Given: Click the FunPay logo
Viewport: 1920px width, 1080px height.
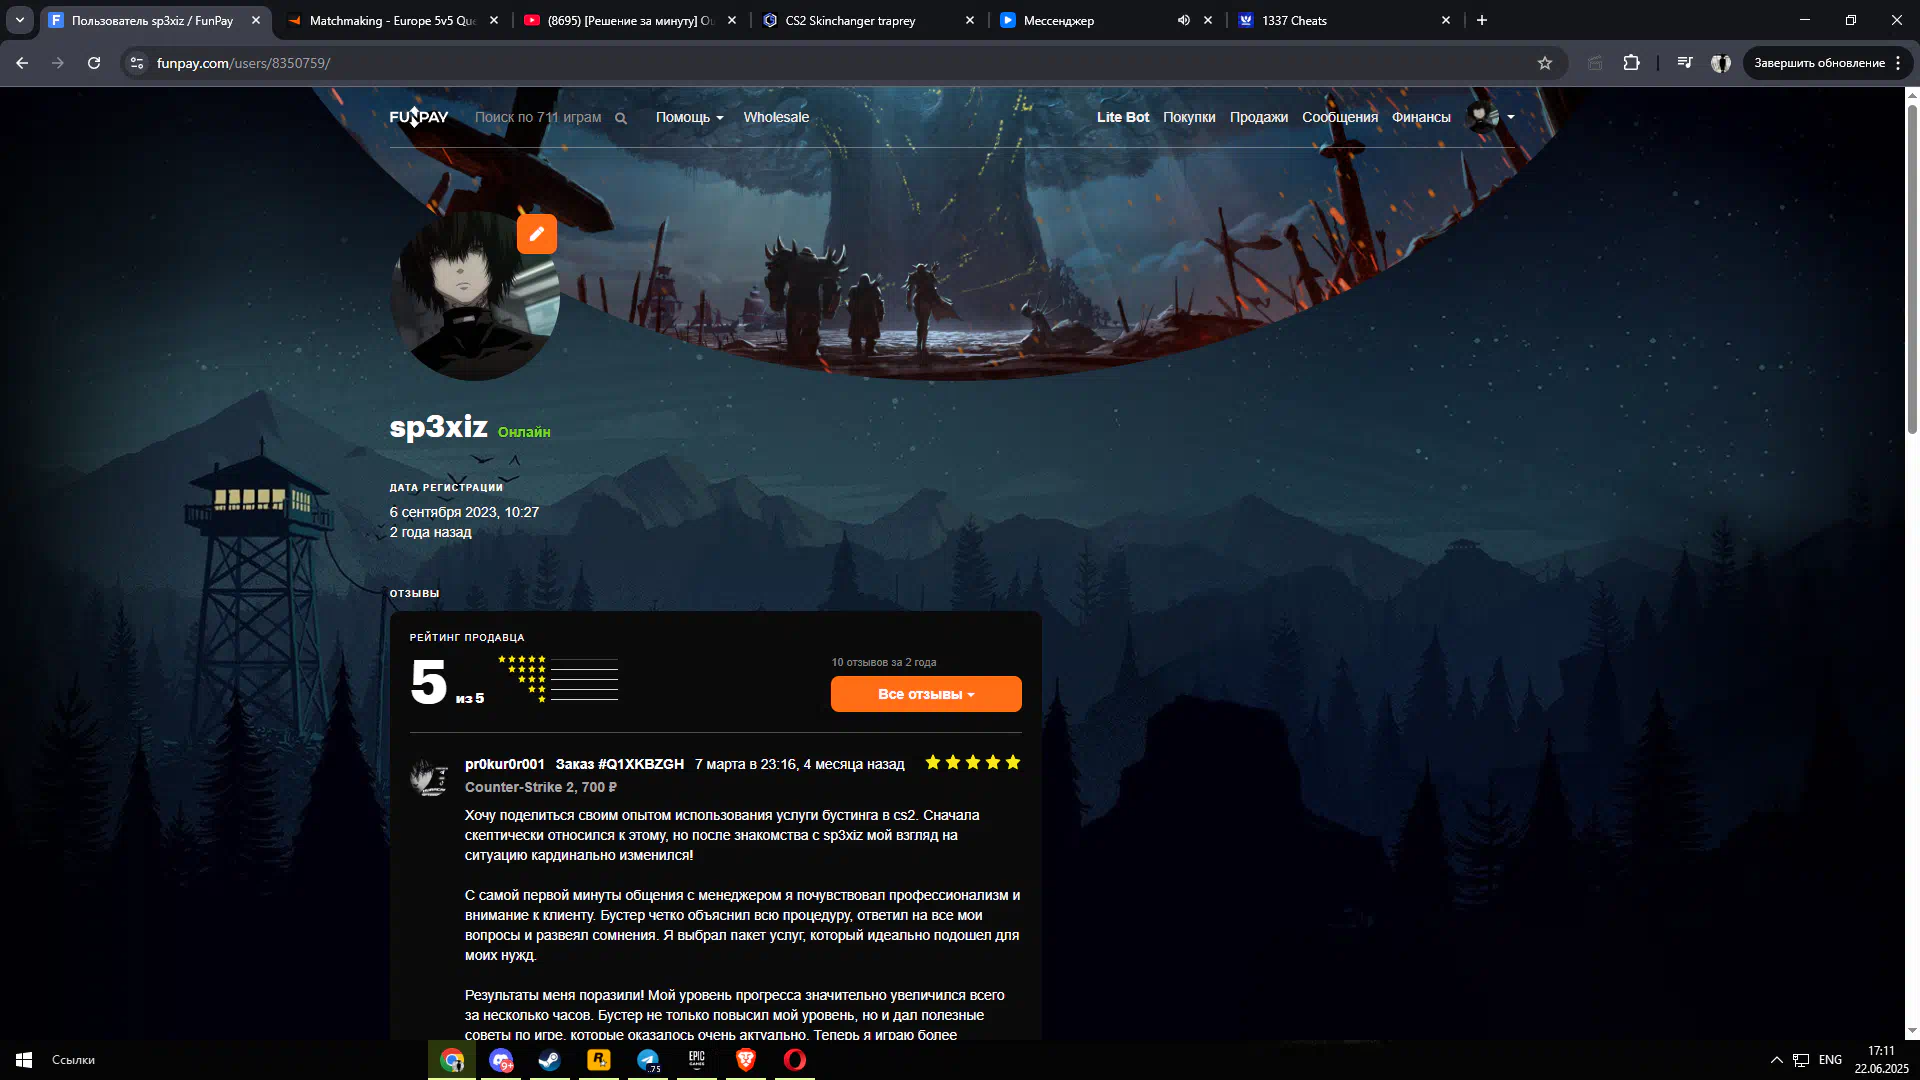Looking at the screenshot, I should 418,117.
